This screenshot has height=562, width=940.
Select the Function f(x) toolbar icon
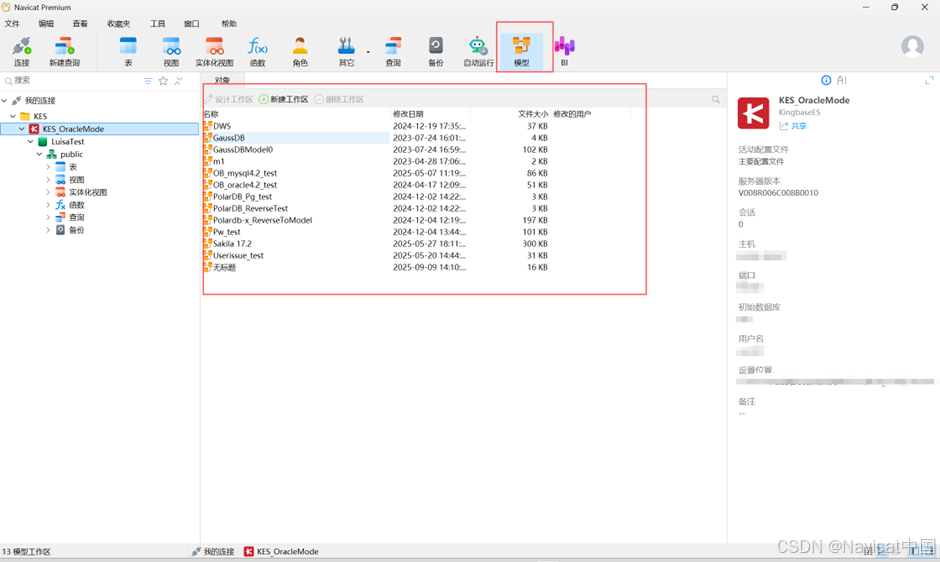(257, 52)
